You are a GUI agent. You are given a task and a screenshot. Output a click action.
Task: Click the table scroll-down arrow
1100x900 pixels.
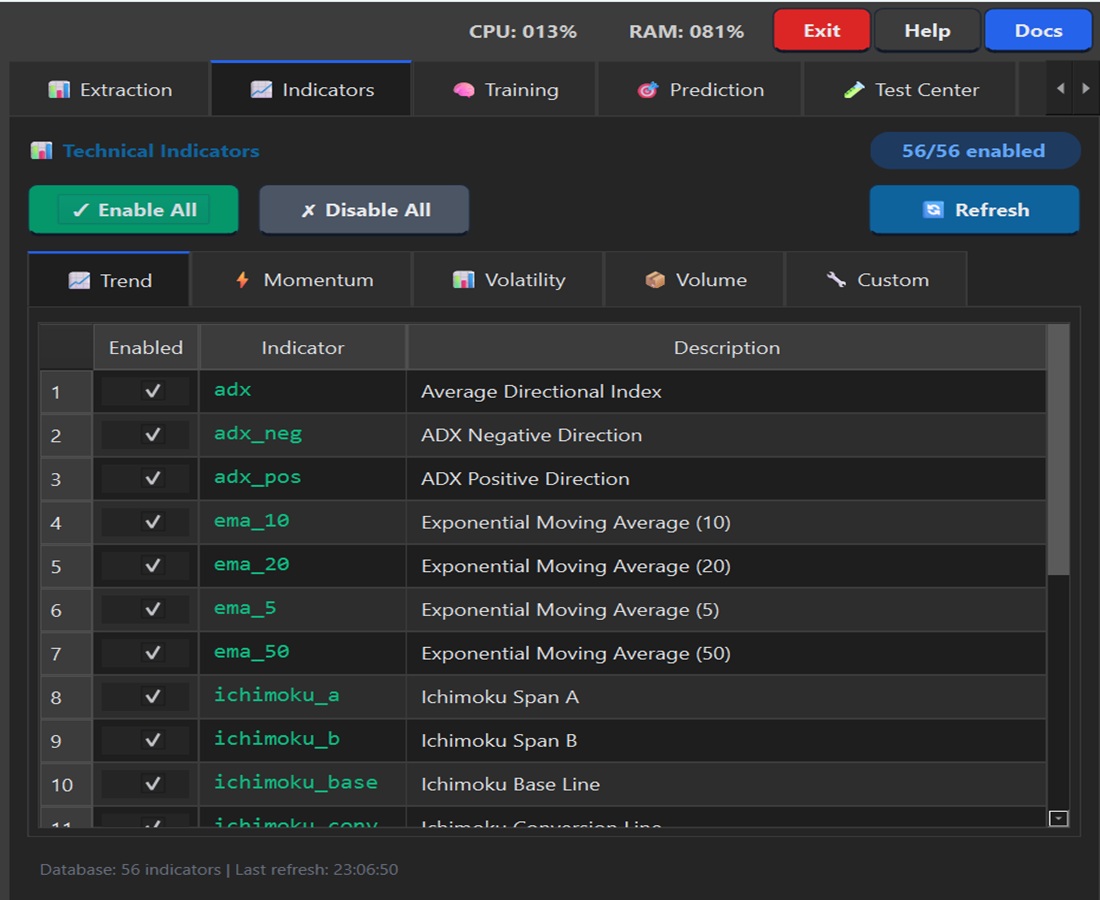(x=1058, y=818)
